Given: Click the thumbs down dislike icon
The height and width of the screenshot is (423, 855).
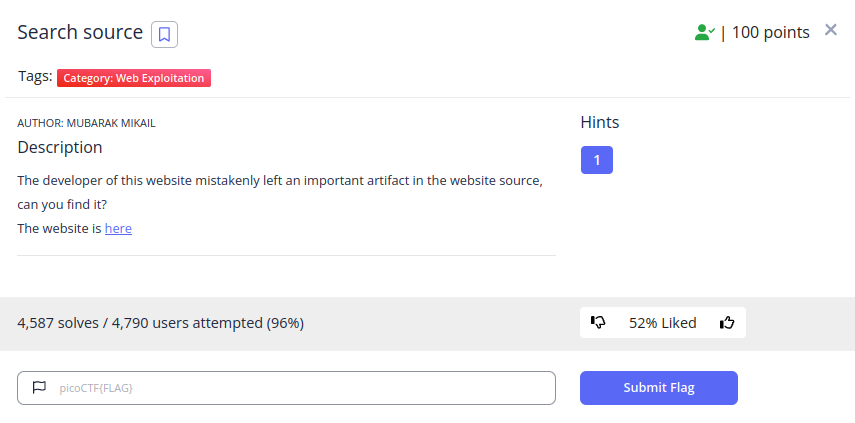Looking at the screenshot, I should (598, 323).
